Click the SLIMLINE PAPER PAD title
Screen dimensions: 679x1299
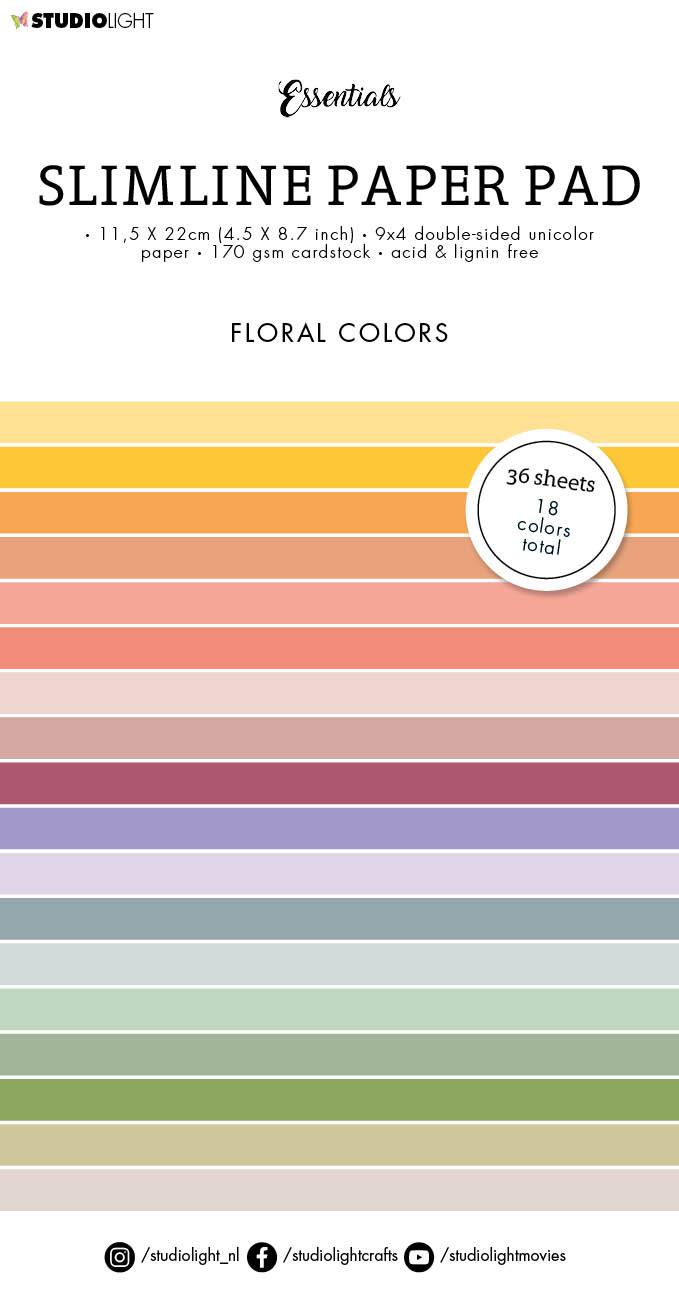pos(339,186)
